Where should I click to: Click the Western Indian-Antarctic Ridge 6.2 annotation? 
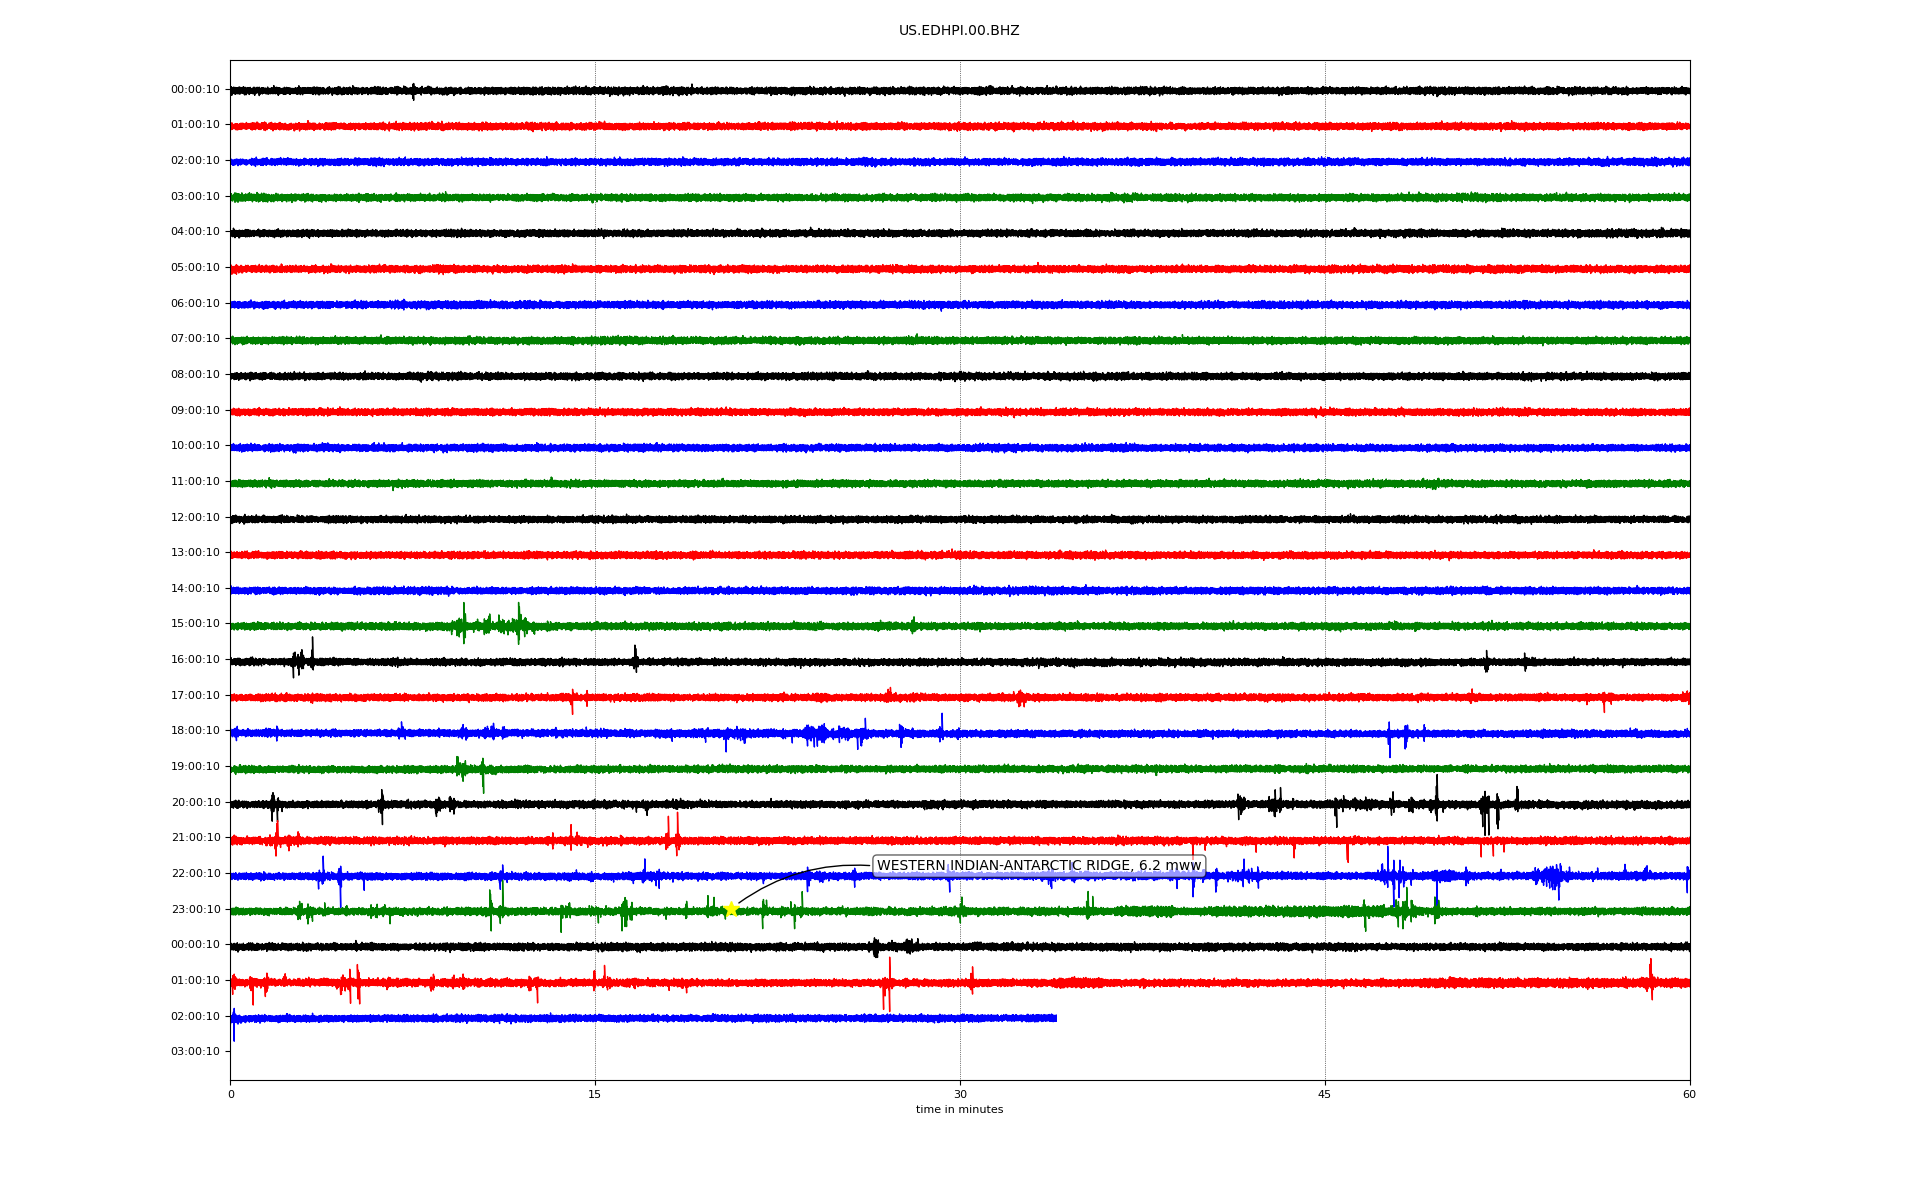1039,866
